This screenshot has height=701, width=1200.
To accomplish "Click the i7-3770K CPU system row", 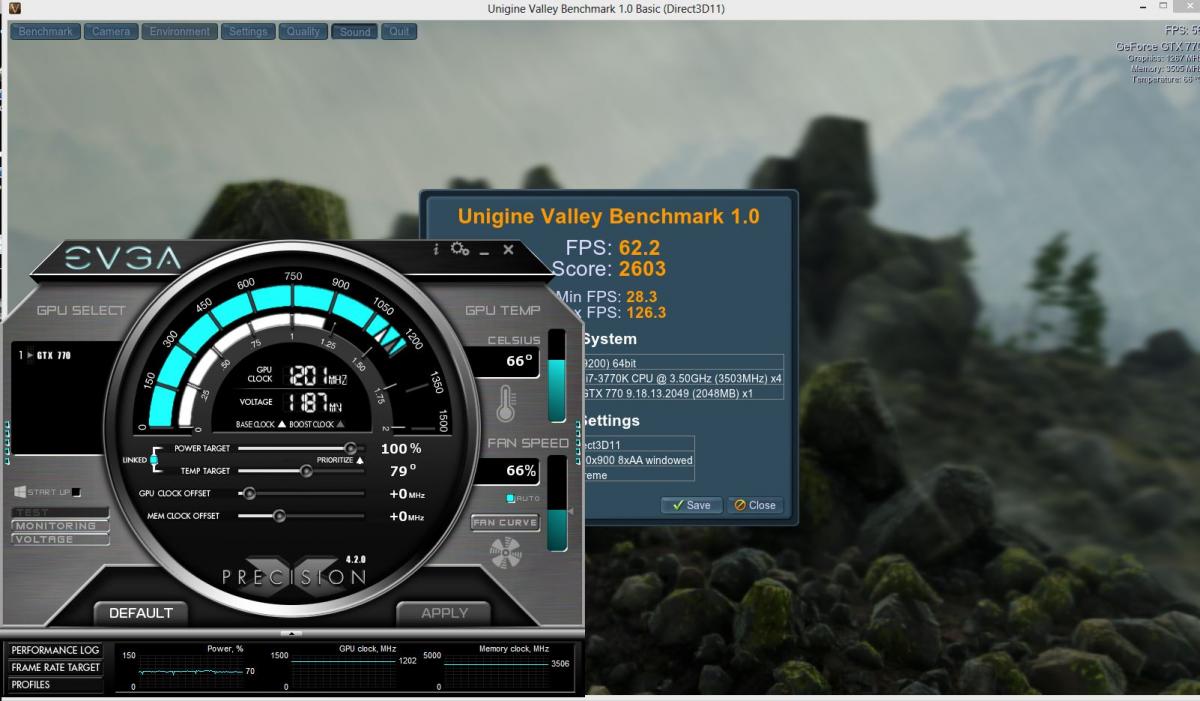I will (683, 378).
